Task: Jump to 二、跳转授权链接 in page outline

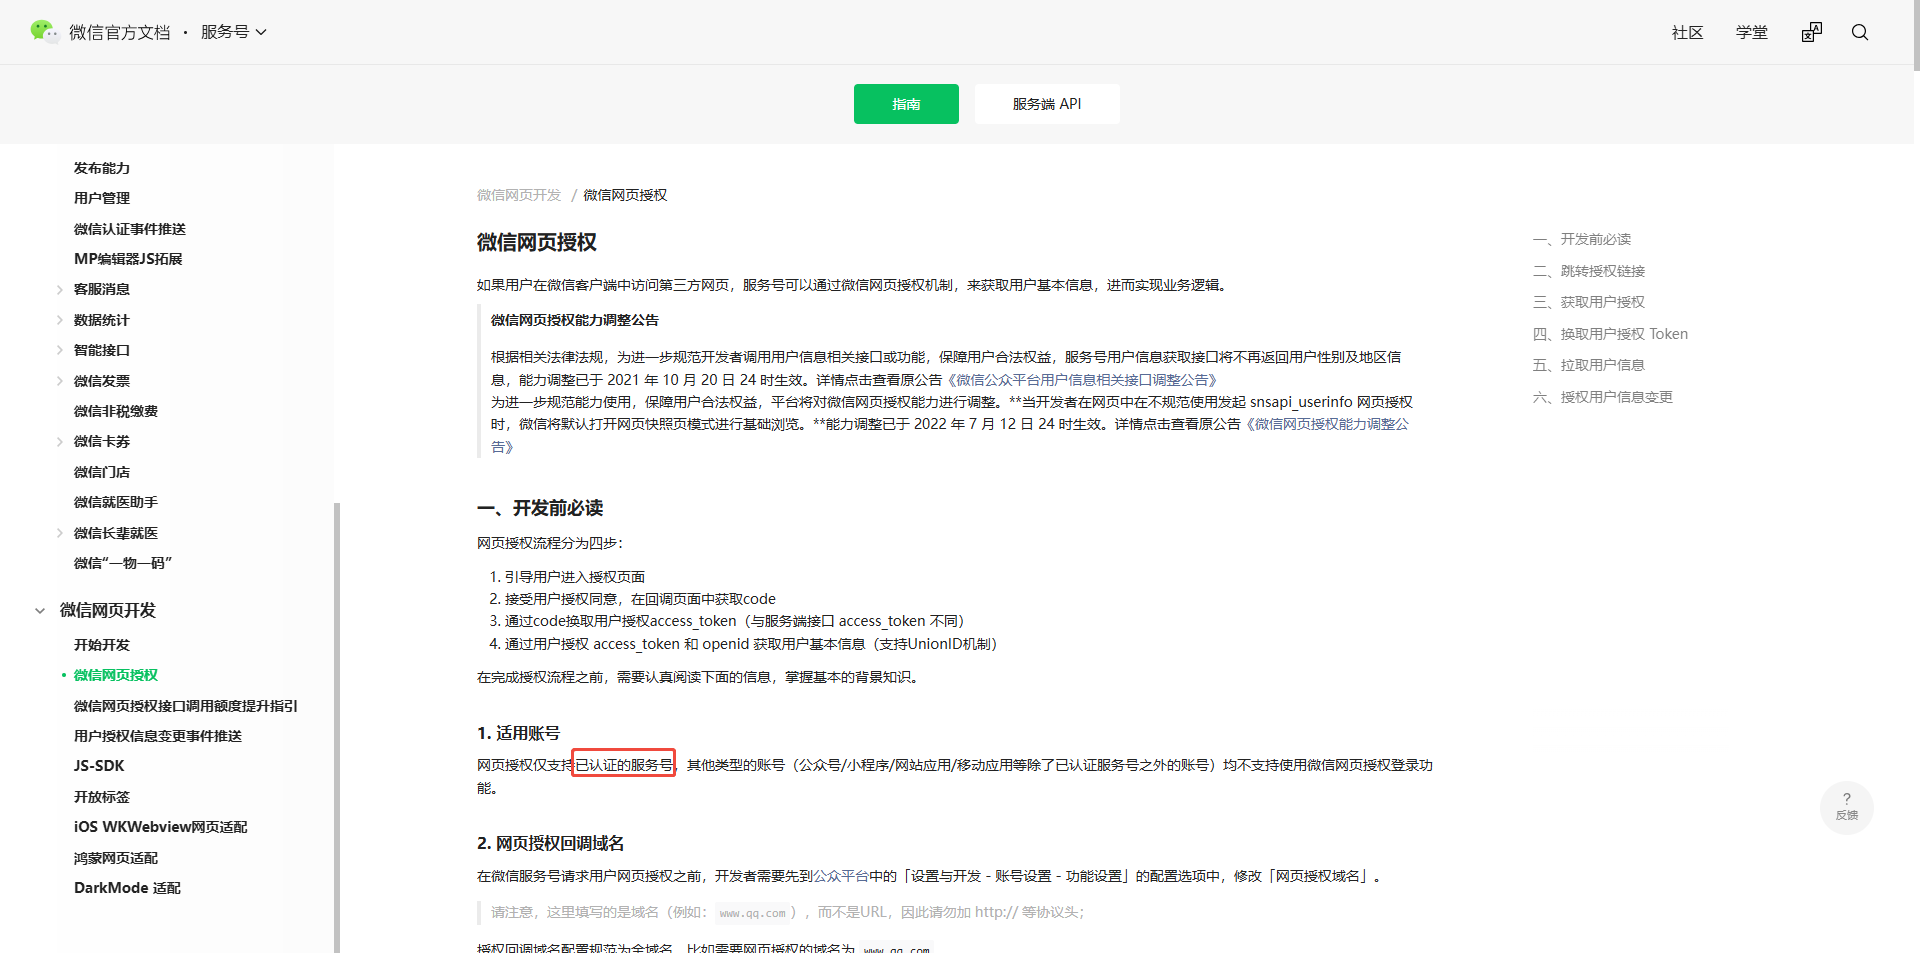Action: click(x=1589, y=271)
